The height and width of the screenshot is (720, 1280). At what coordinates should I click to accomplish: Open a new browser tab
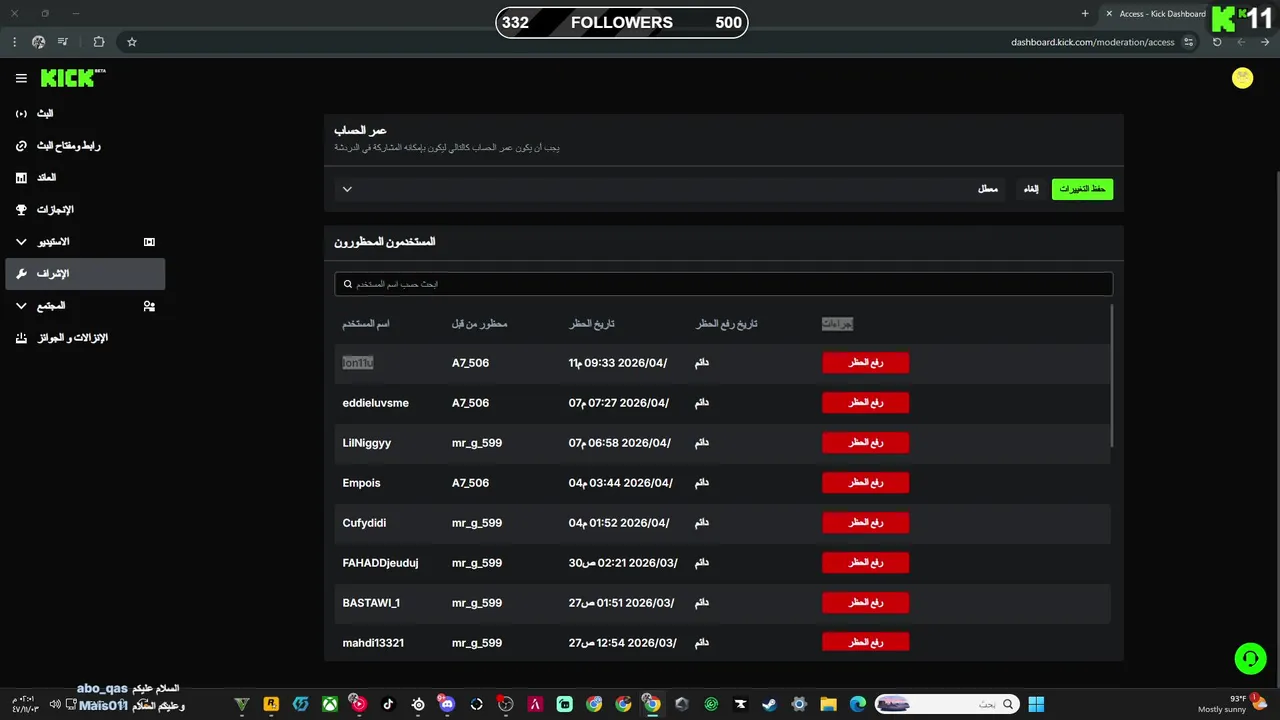point(1085,14)
